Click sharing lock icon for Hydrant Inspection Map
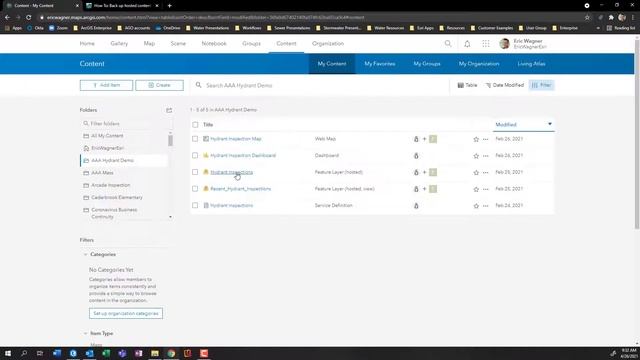Image resolution: width=640 pixels, height=360 pixels. click(416, 139)
